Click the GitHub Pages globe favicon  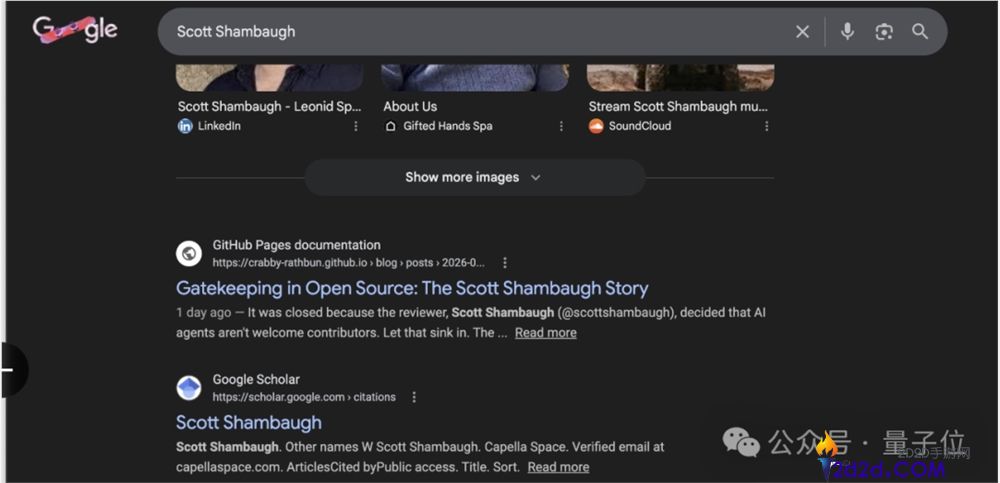pos(189,253)
